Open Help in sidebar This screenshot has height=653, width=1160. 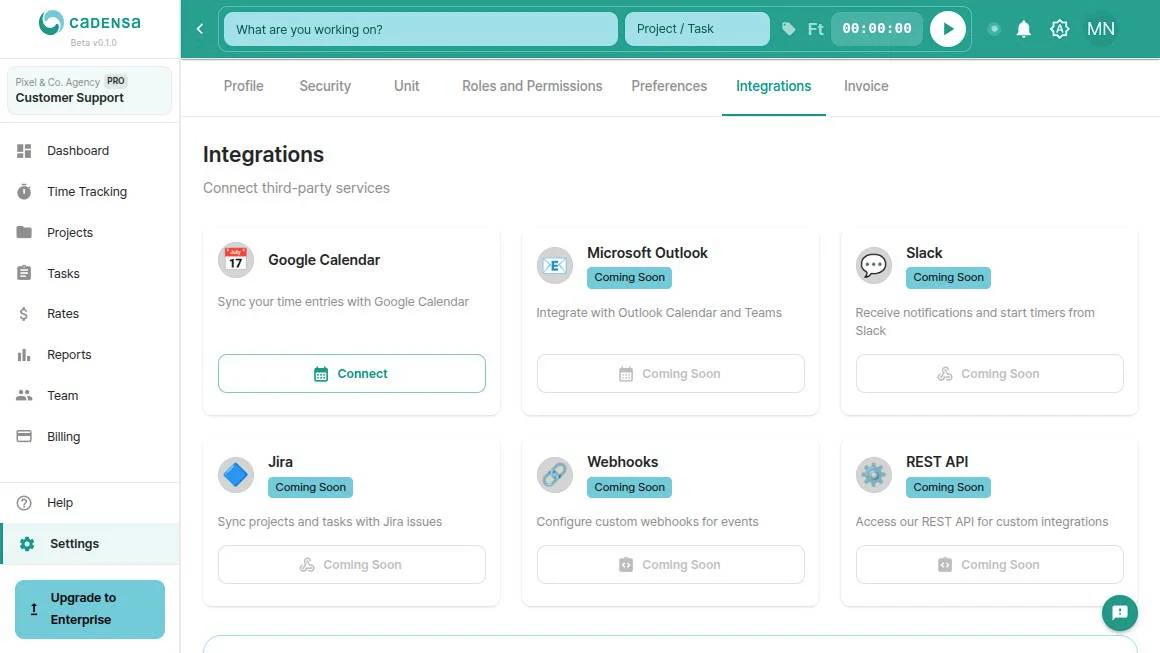click(x=90, y=503)
